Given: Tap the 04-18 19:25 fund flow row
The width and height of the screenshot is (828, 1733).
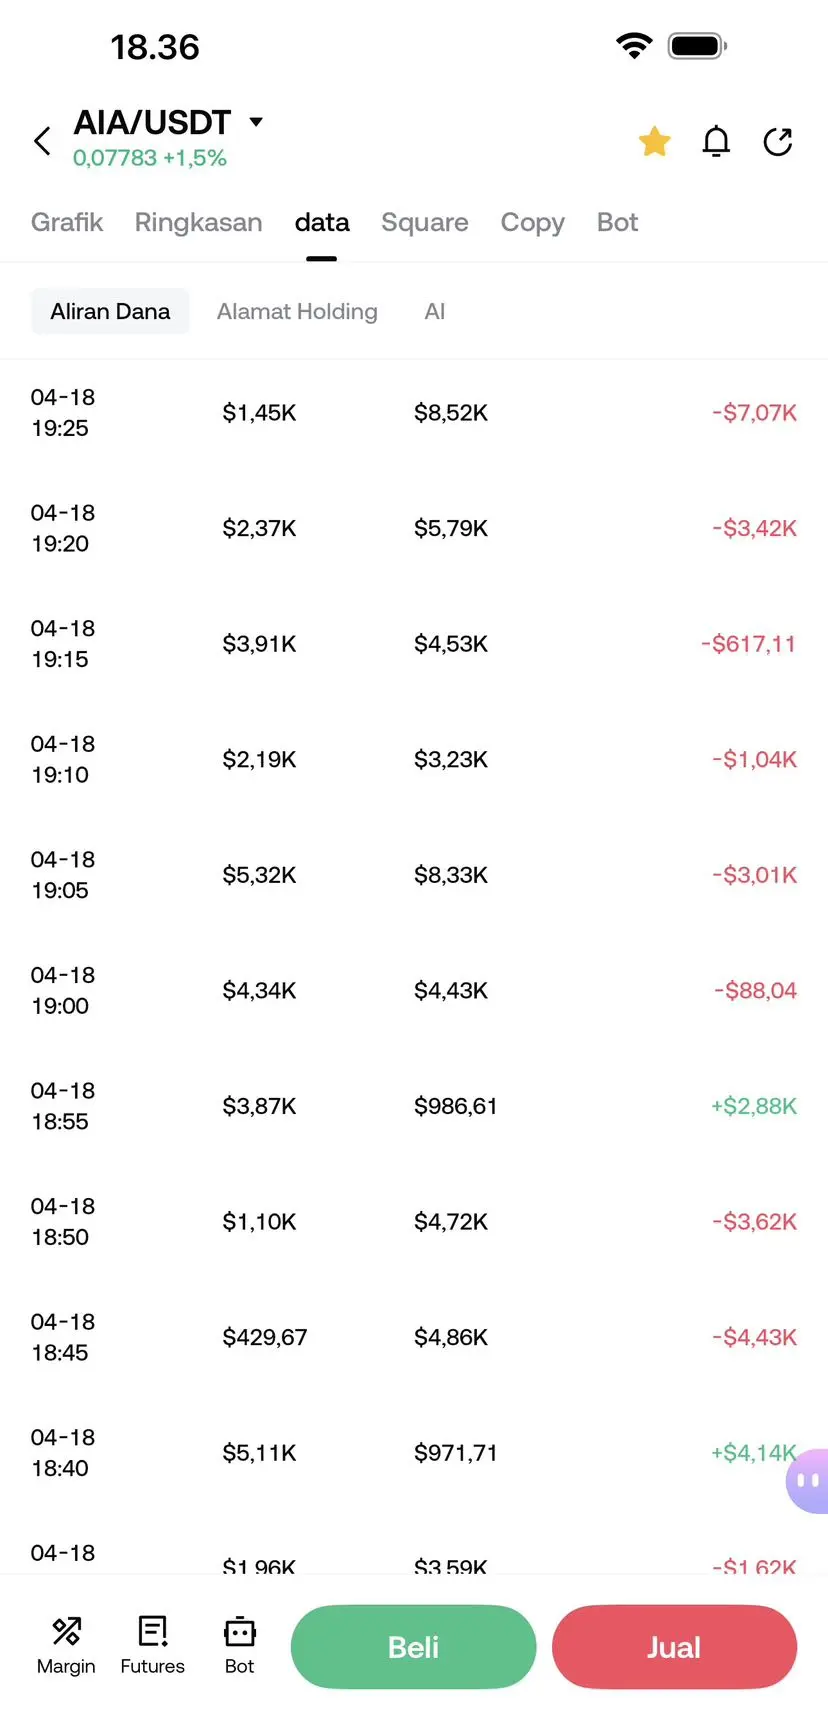Looking at the screenshot, I should coord(414,413).
